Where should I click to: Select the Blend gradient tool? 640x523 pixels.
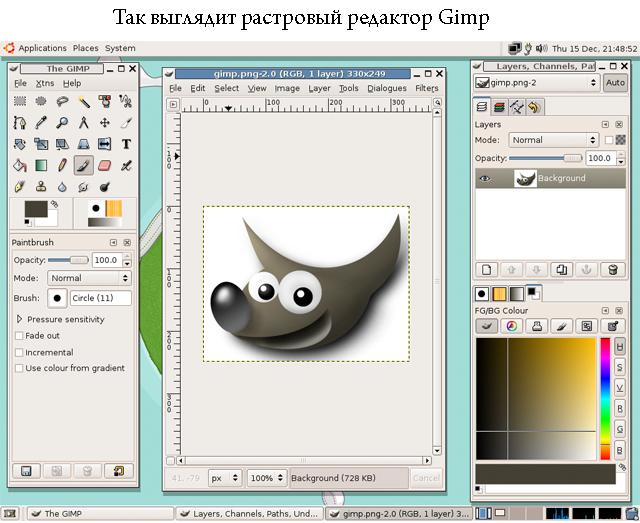coord(41,165)
